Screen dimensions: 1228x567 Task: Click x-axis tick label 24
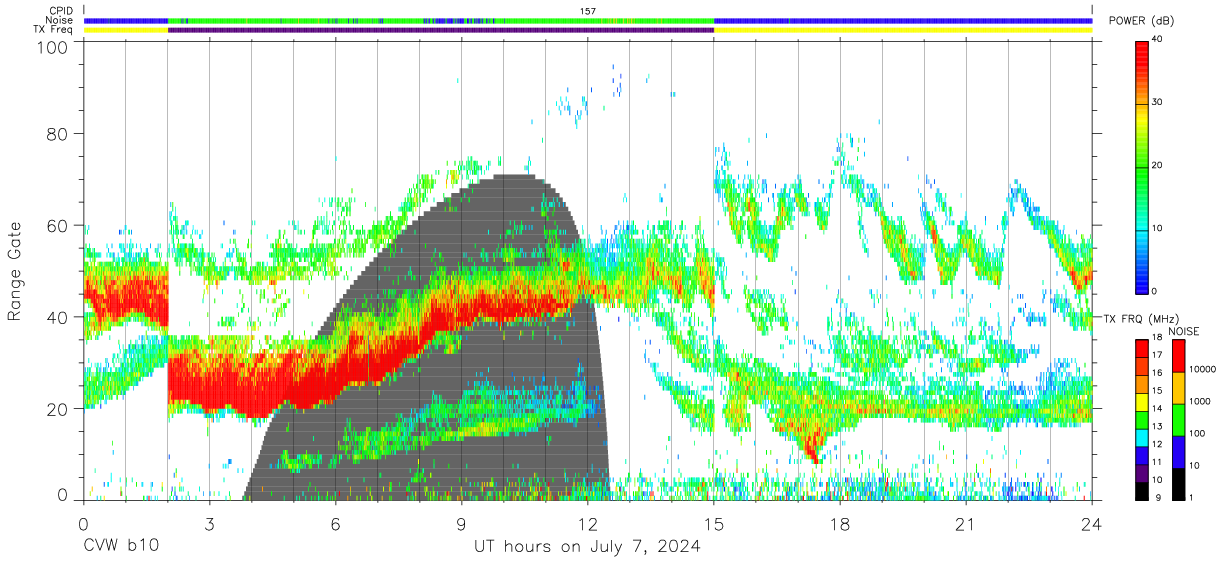click(1092, 525)
